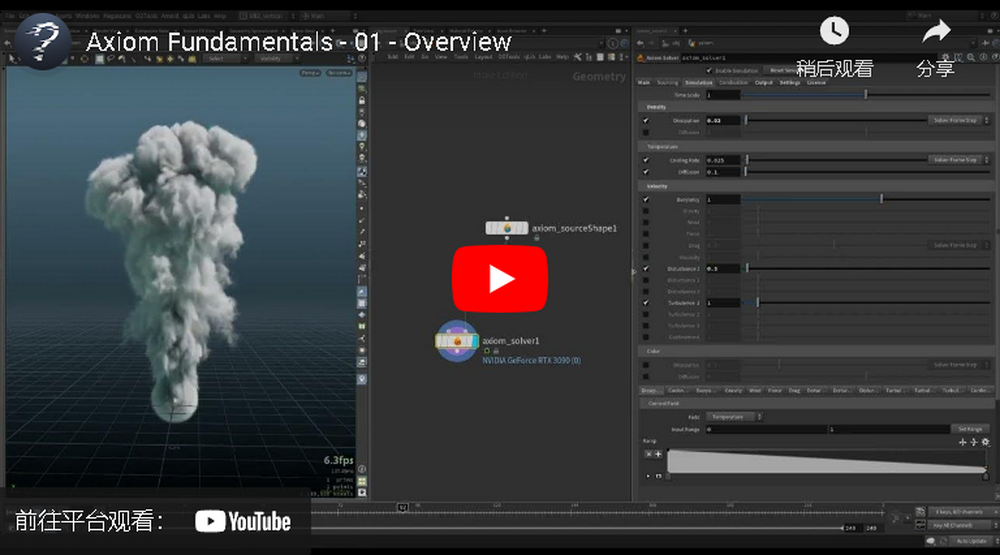Screen dimensions: 1000x555
Task: Click the YouTube logo to watch on platform
Action: click(x=243, y=521)
